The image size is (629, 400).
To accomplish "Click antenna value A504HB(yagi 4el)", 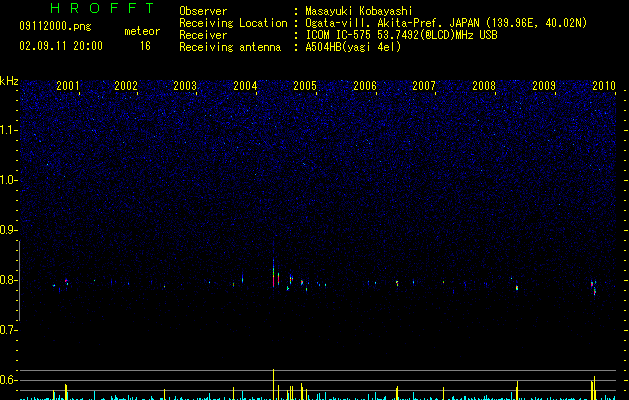I will [353, 47].
